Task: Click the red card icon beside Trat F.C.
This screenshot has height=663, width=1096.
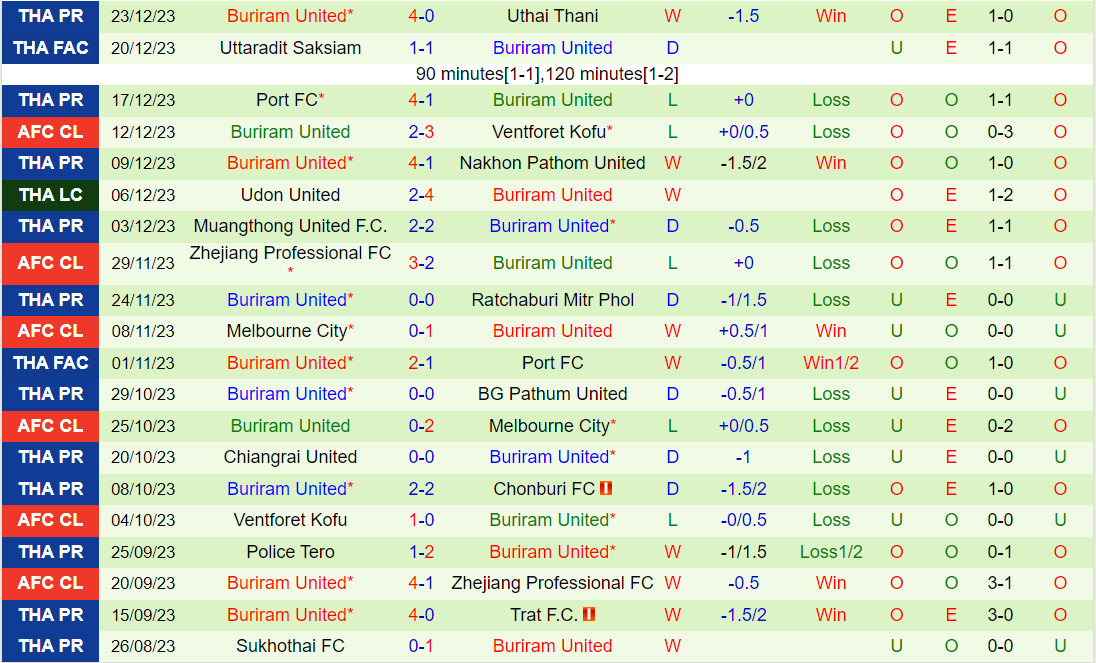Action: (590, 615)
